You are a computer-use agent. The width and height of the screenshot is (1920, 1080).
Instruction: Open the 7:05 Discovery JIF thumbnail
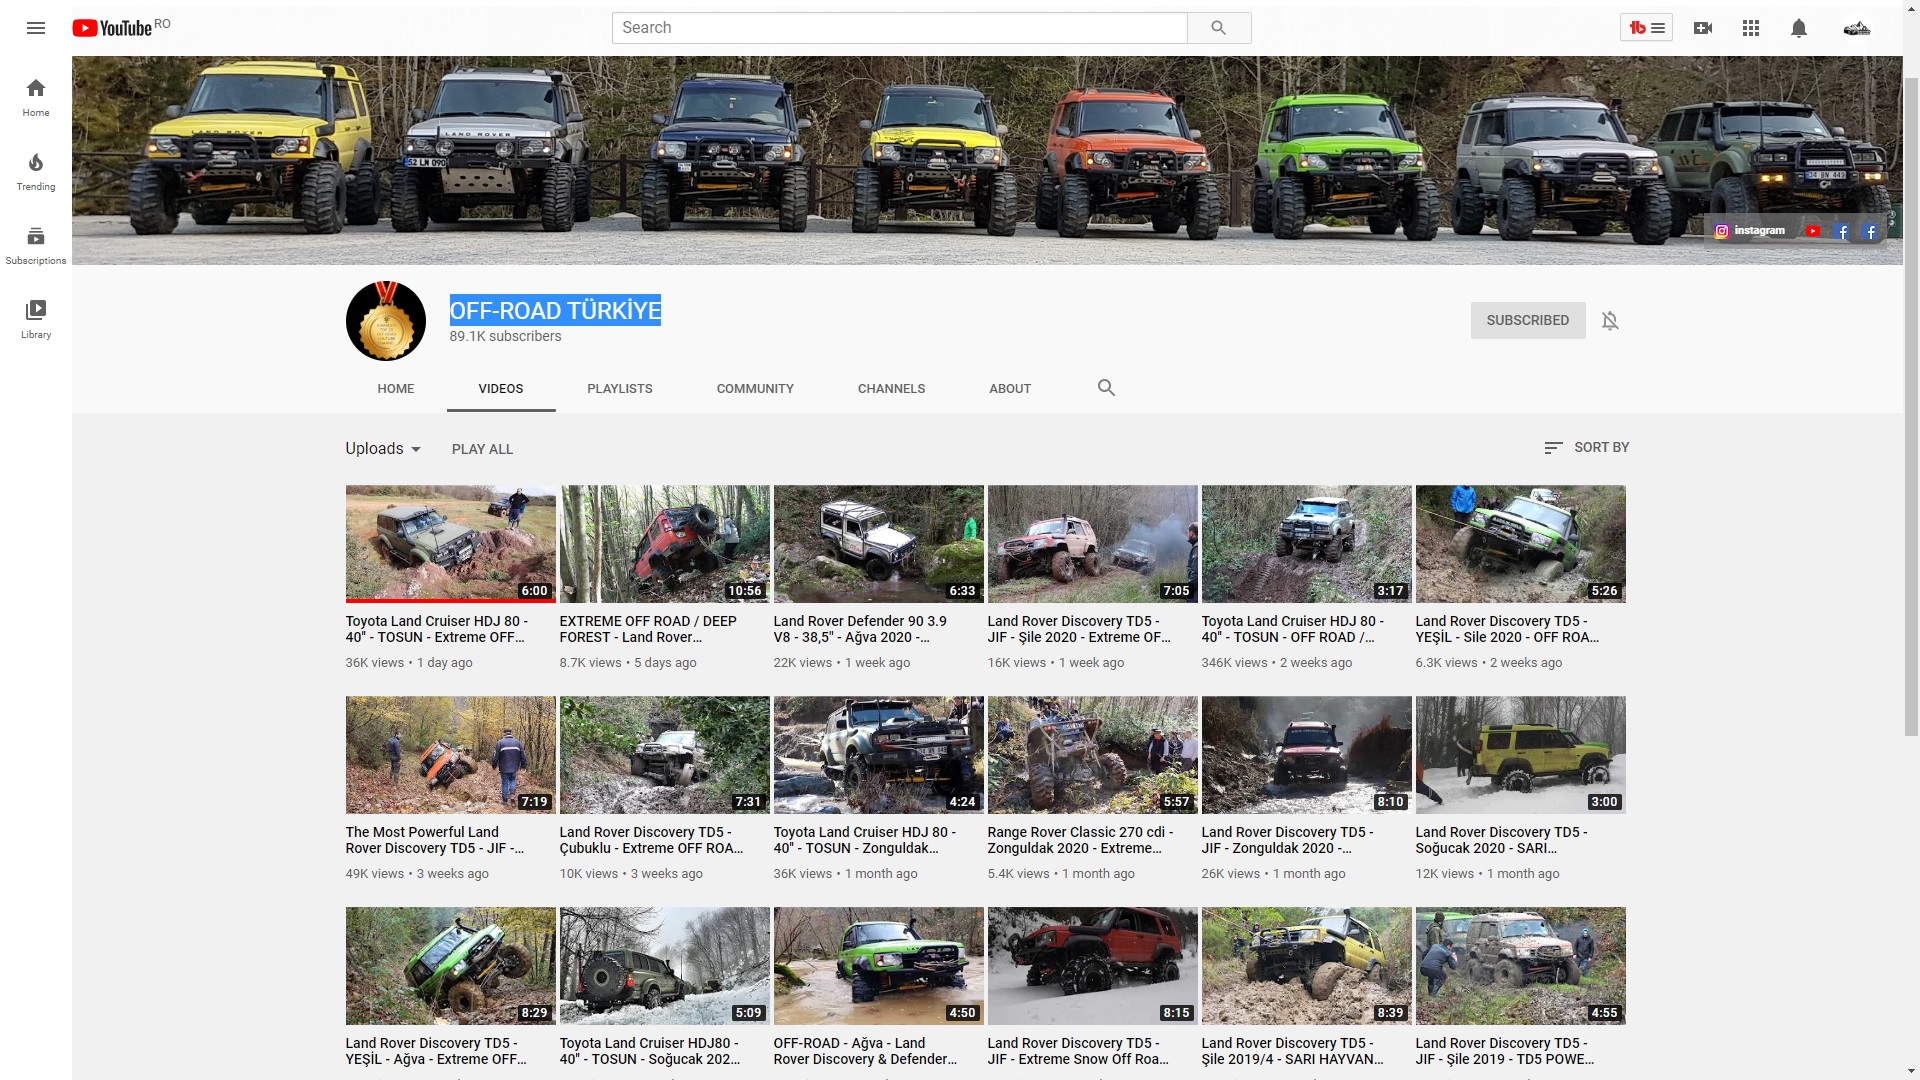(x=1093, y=544)
